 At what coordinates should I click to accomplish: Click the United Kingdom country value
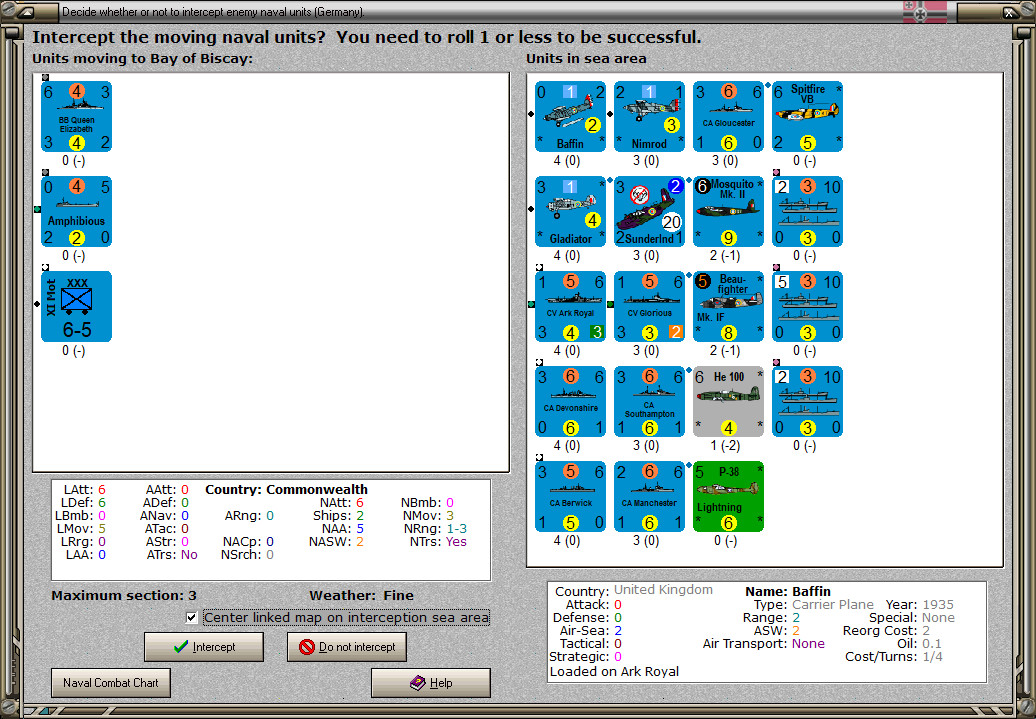pyautogui.click(x=663, y=589)
